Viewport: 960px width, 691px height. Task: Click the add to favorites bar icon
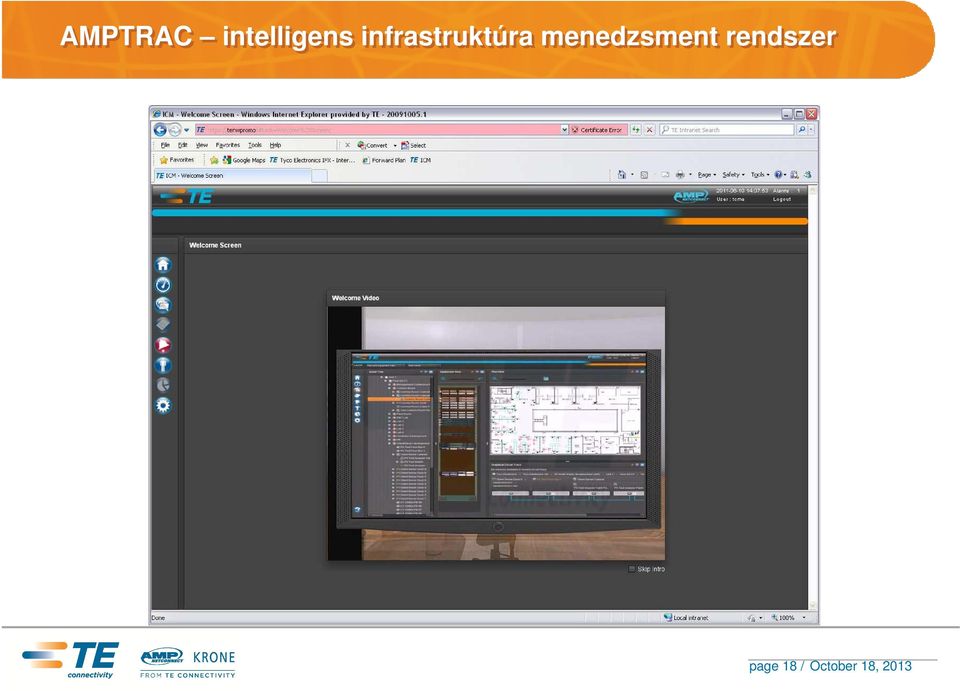tap(214, 160)
